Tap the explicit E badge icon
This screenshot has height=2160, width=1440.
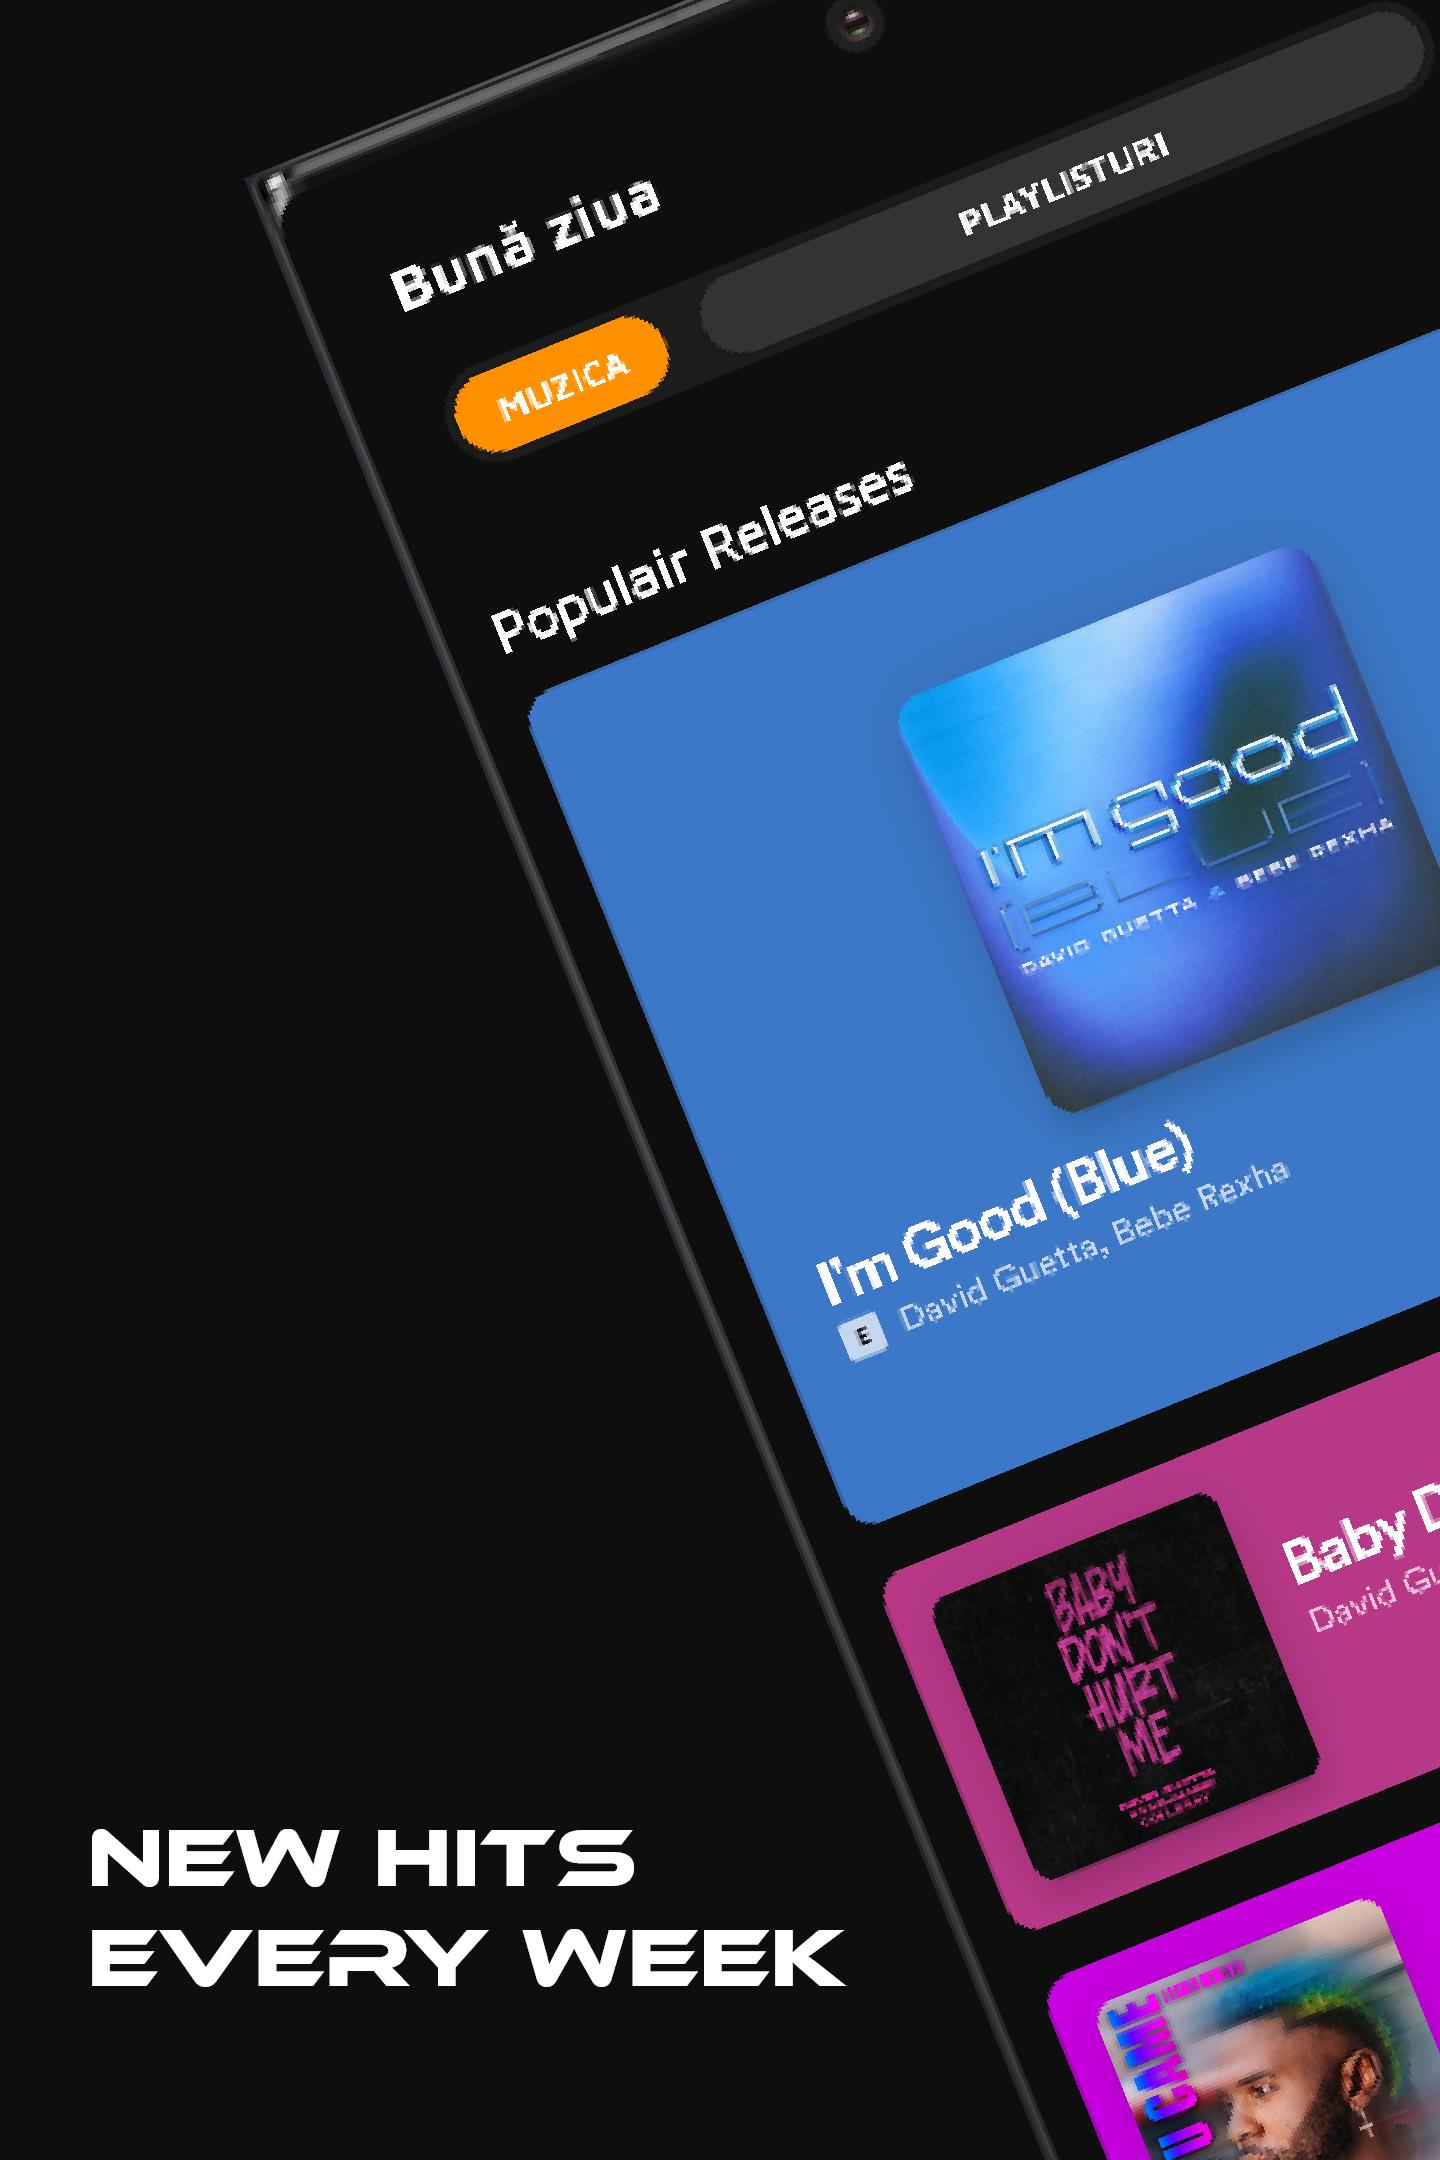point(864,1337)
